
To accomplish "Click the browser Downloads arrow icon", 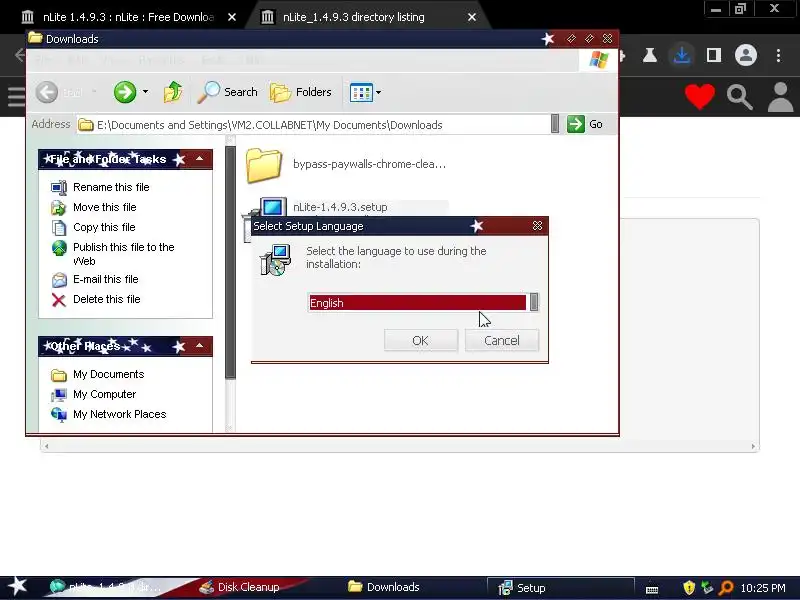I will (x=682, y=55).
